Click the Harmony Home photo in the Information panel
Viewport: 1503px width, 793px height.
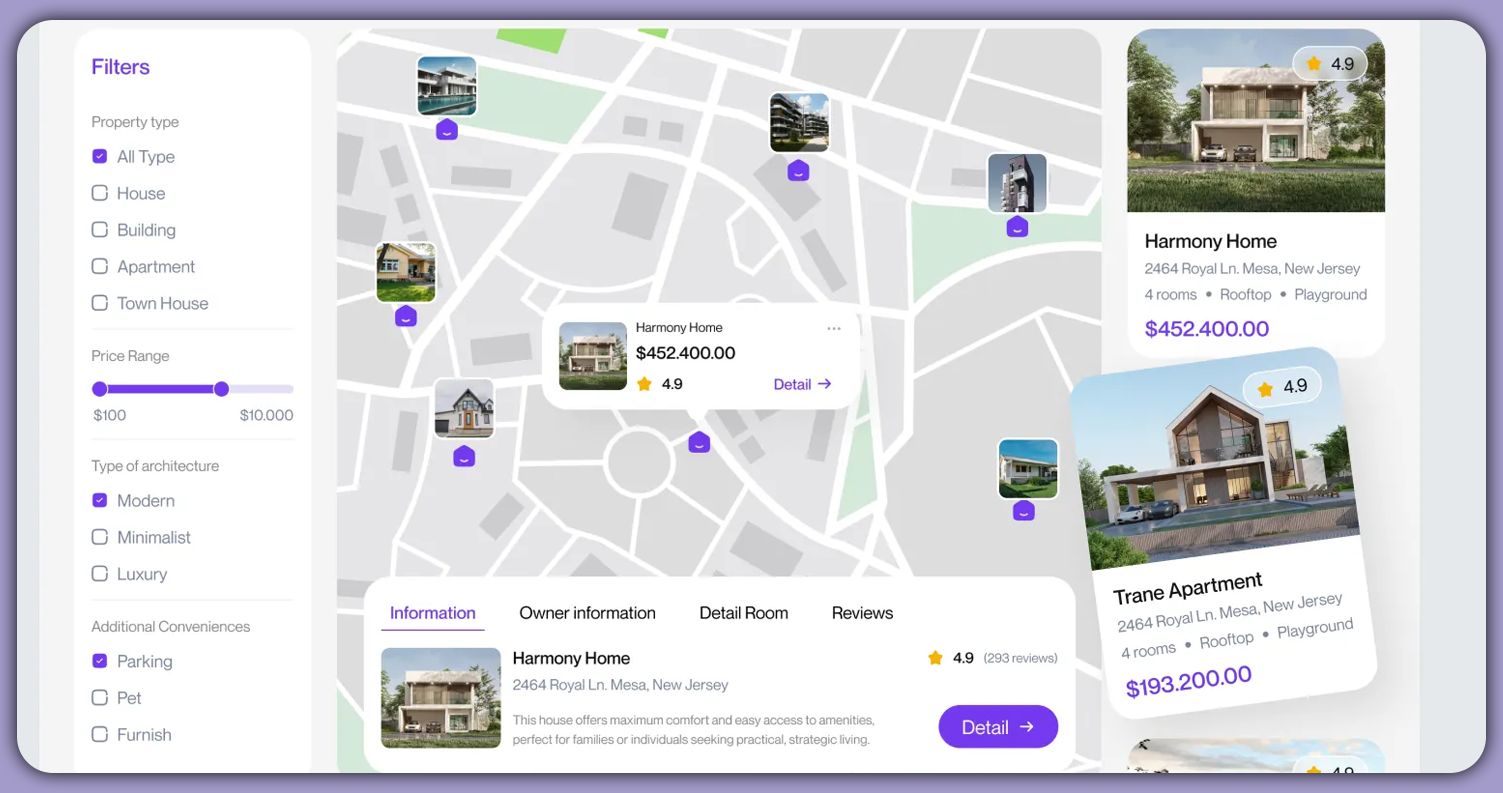point(441,698)
